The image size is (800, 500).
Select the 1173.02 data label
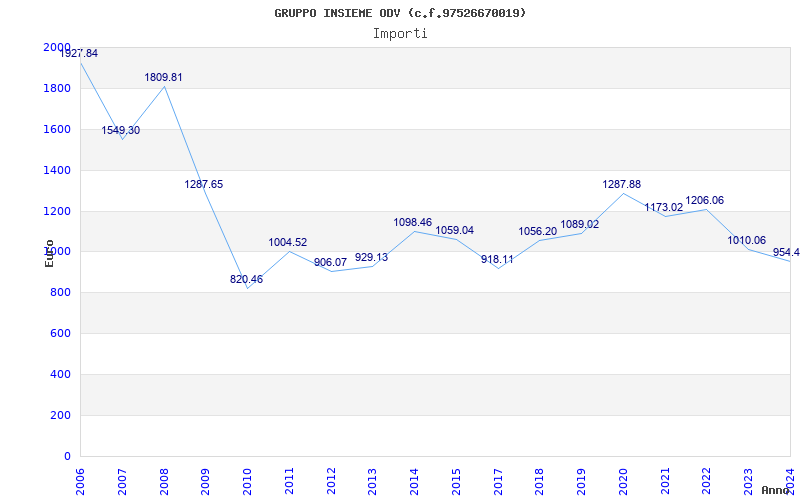pos(663,208)
